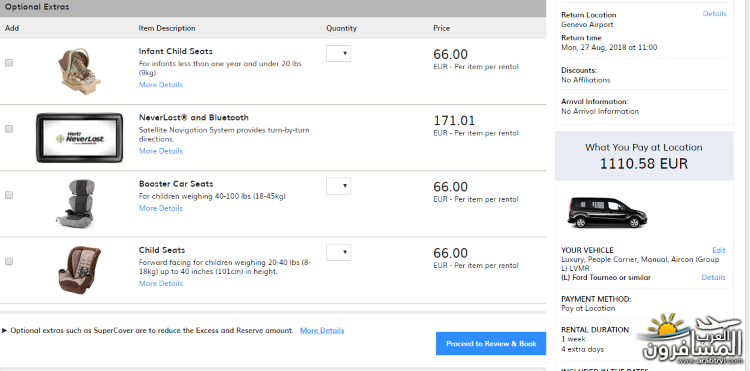The height and width of the screenshot is (371, 750).
Task: Click the Geneva Airport return location text
Action: (x=587, y=24)
